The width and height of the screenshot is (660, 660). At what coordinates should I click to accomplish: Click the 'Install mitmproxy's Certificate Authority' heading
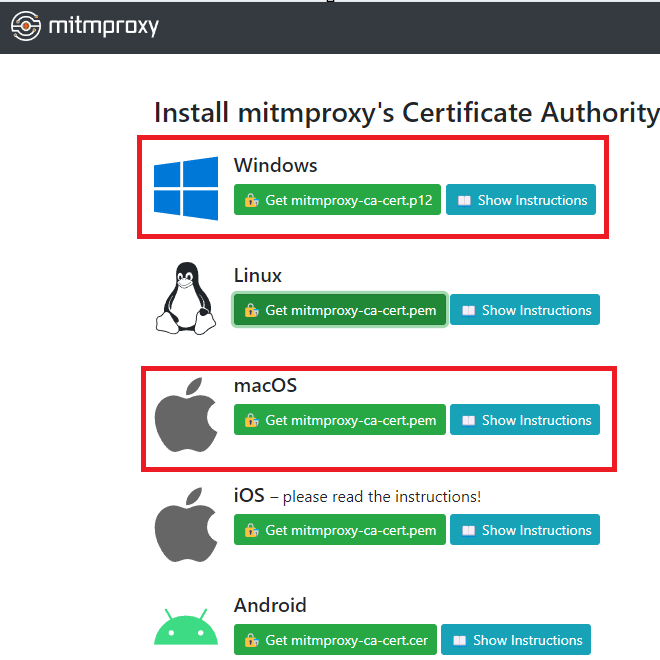click(407, 113)
